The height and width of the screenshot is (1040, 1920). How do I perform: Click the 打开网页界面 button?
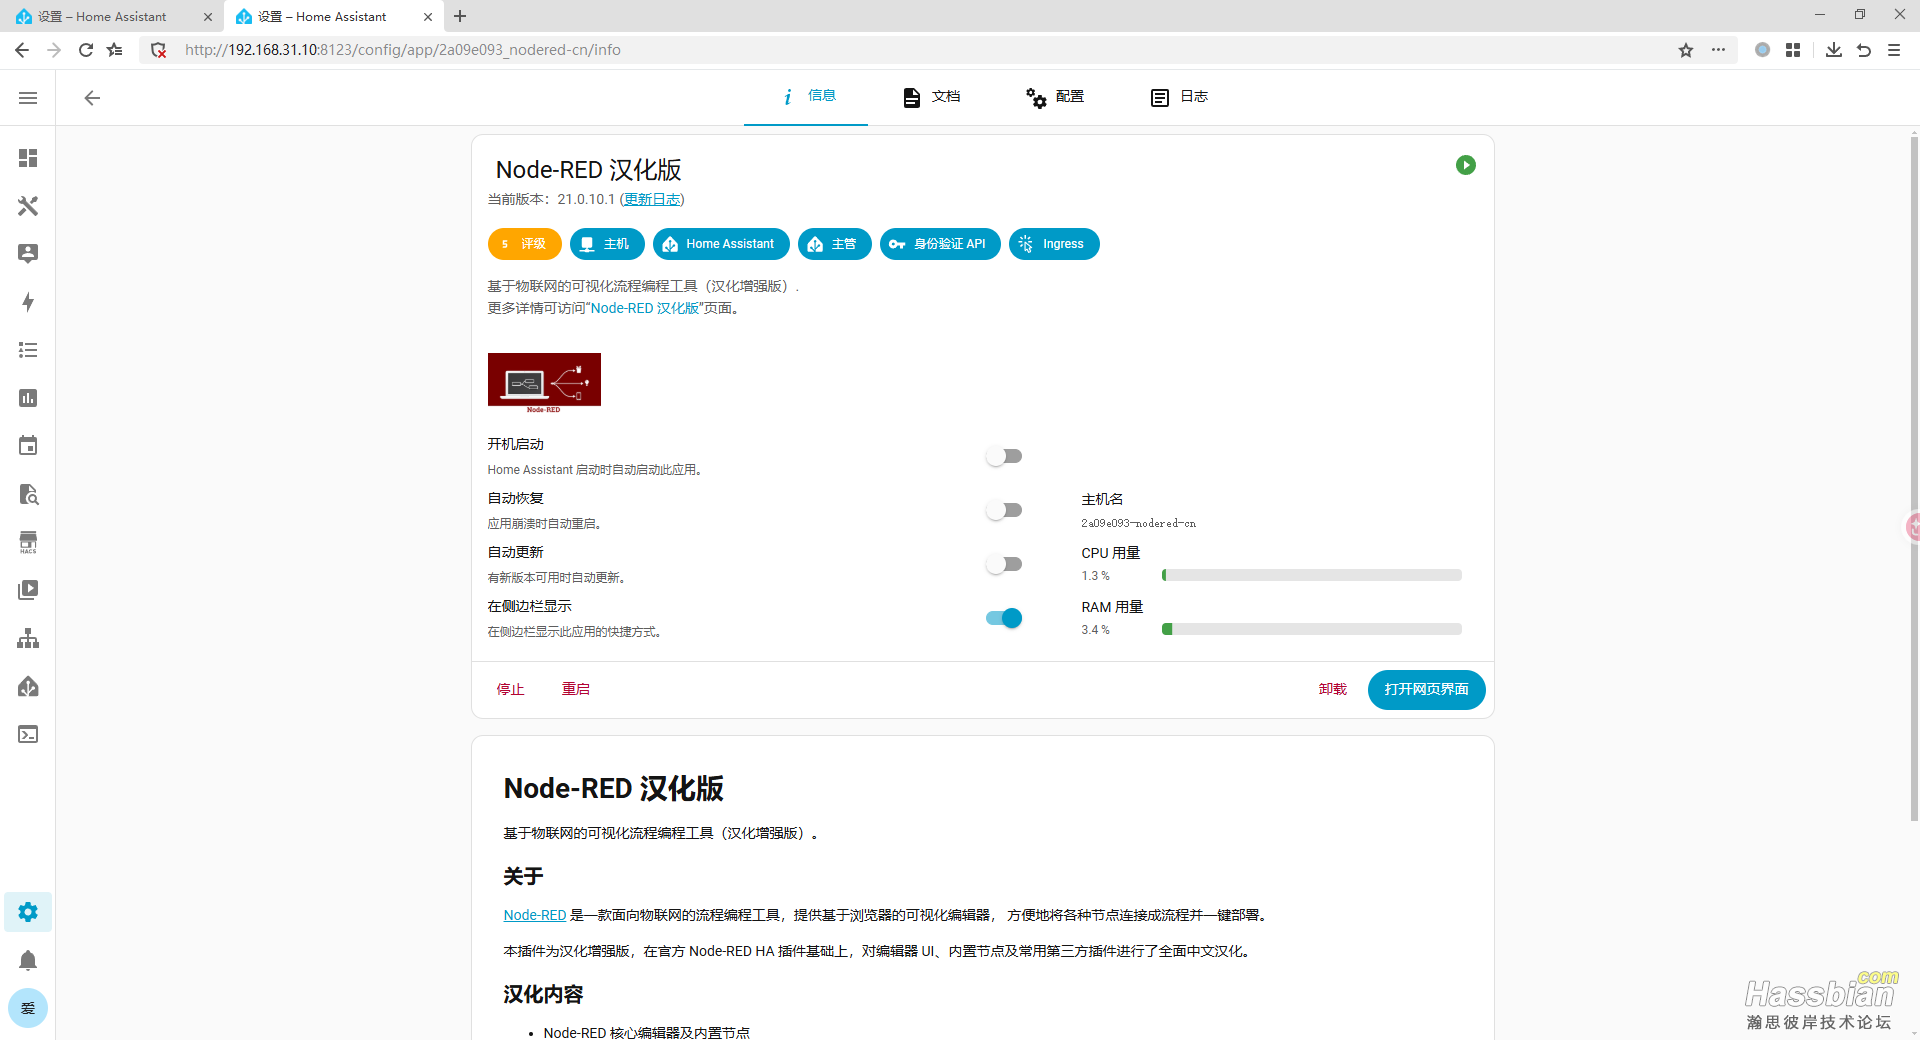pyautogui.click(x=1426, y=689)
